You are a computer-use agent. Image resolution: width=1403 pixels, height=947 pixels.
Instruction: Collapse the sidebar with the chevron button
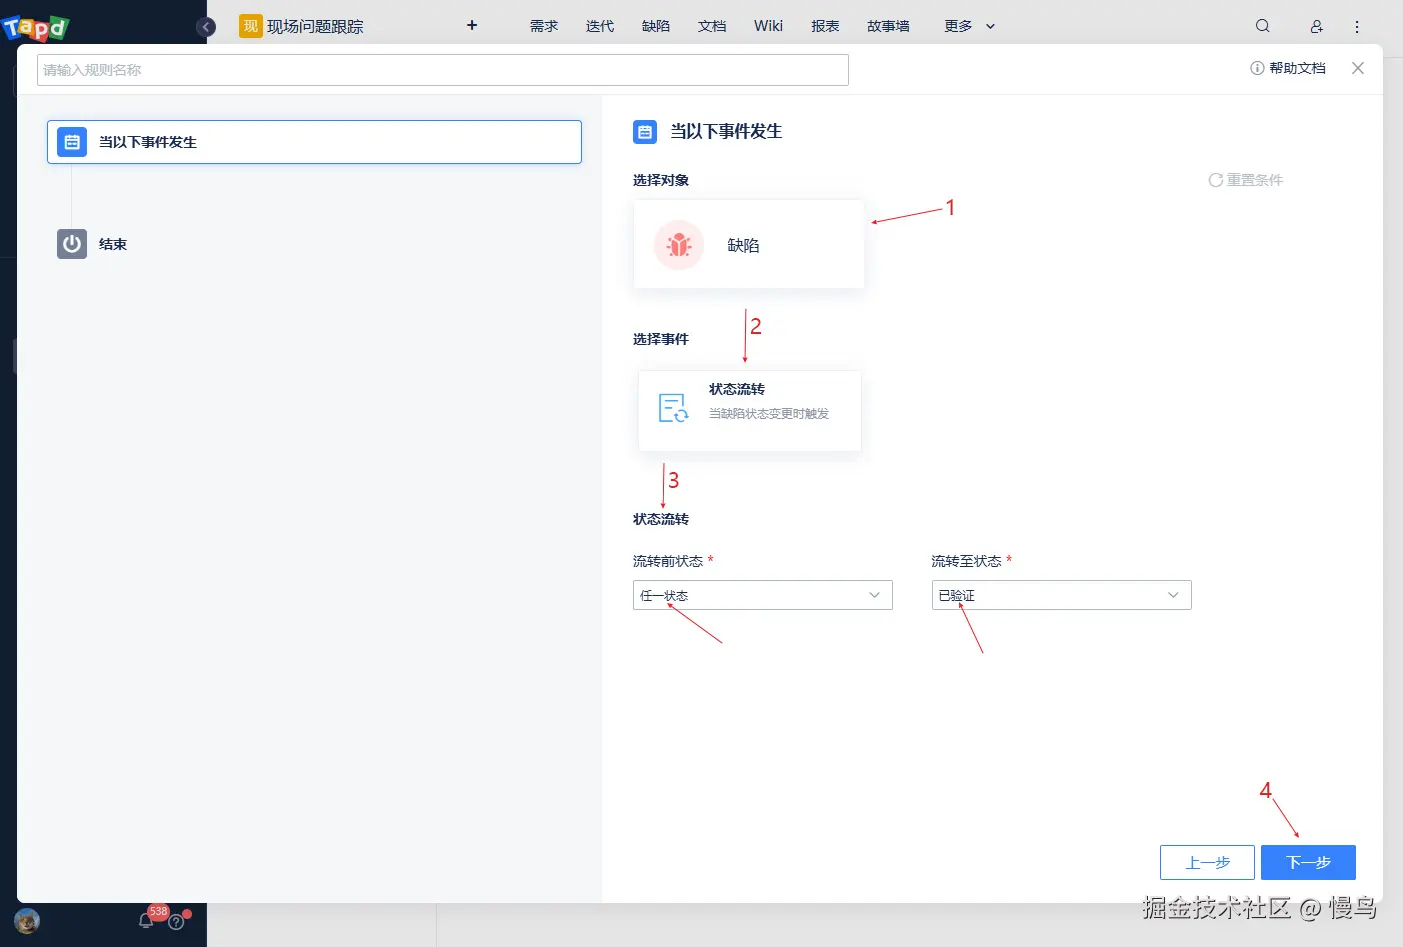point(206,27)
